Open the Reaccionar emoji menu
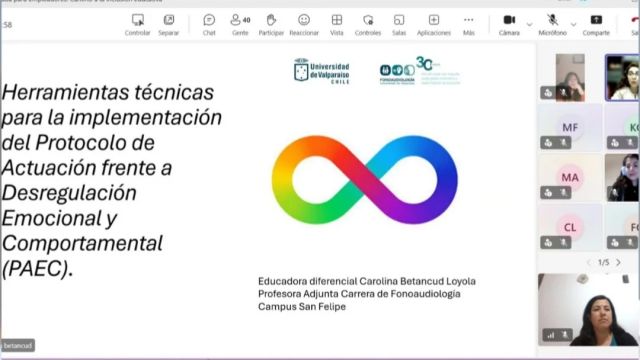 [304, 24]
